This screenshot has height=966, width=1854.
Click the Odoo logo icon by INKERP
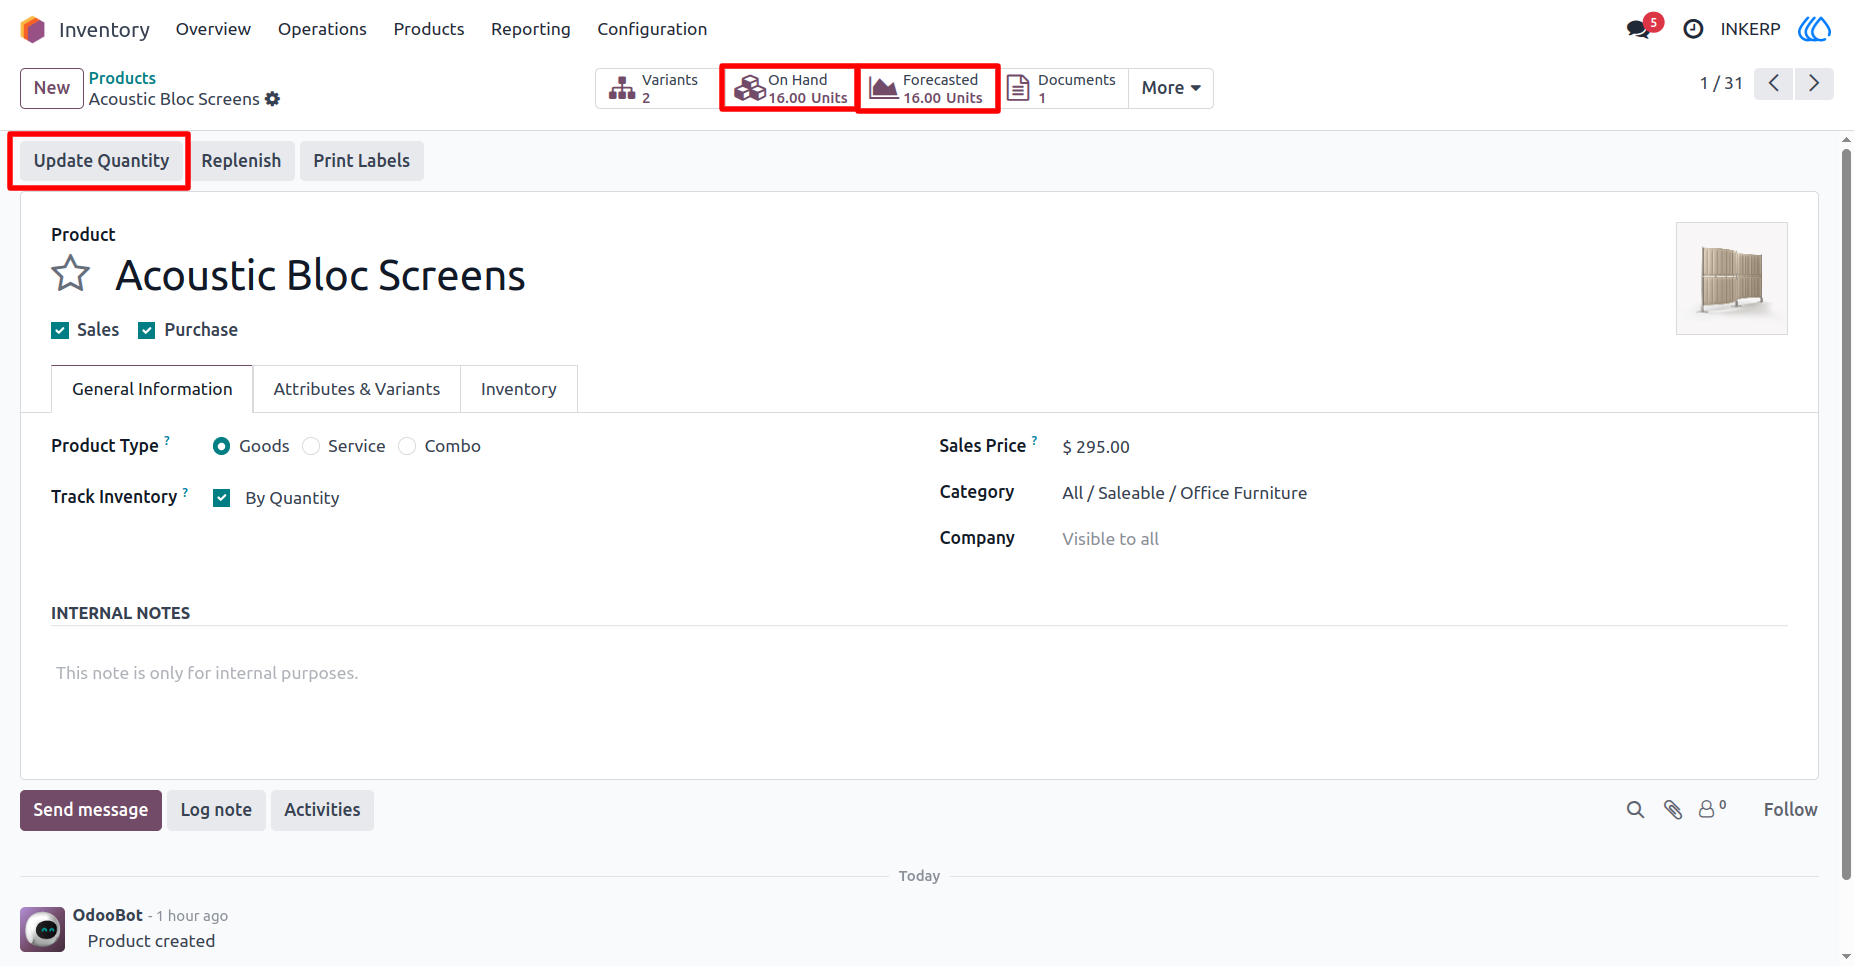[x=1814, y=29]
